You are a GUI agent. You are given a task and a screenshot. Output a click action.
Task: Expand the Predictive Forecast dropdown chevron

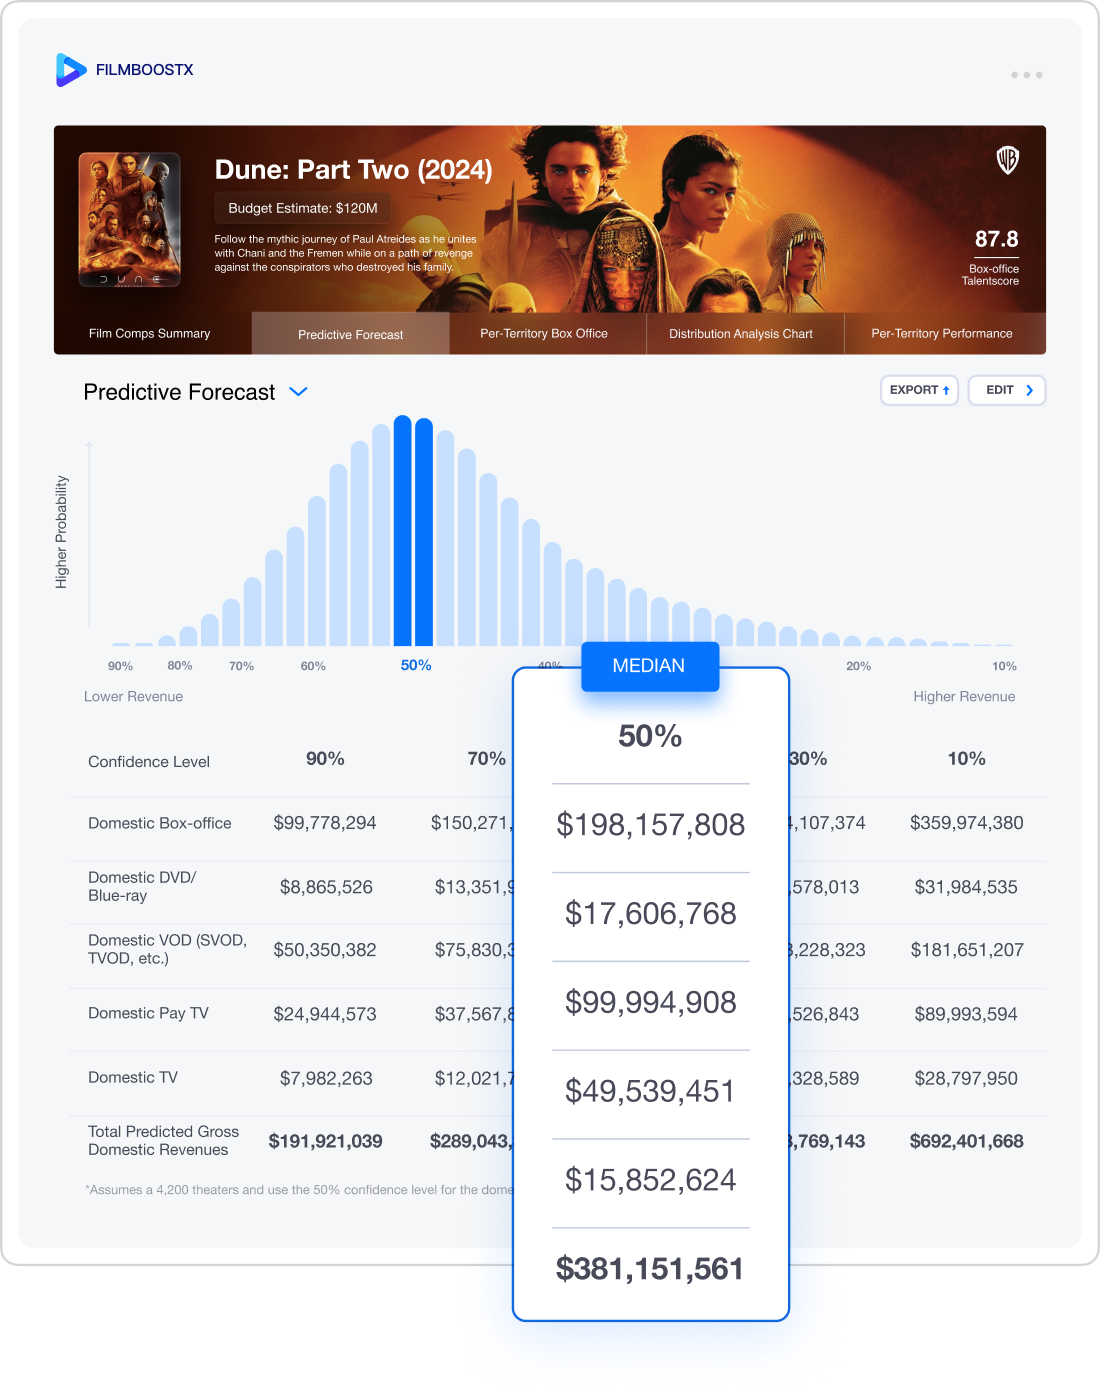(298, 392)
